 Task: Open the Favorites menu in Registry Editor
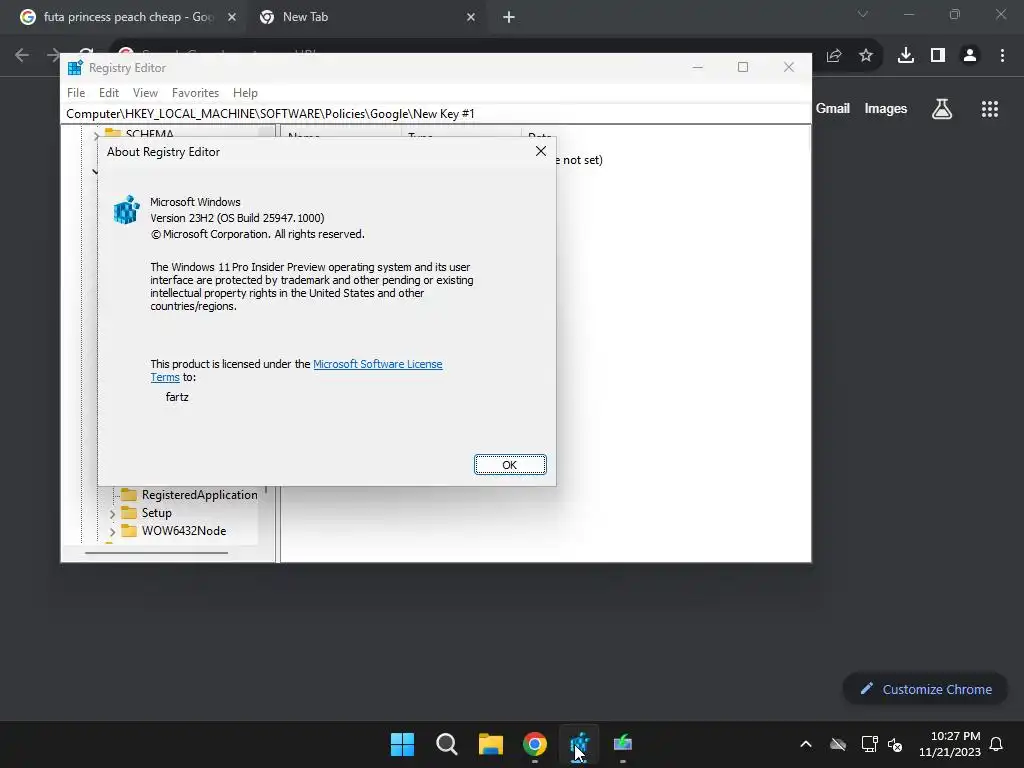(195, 93)
